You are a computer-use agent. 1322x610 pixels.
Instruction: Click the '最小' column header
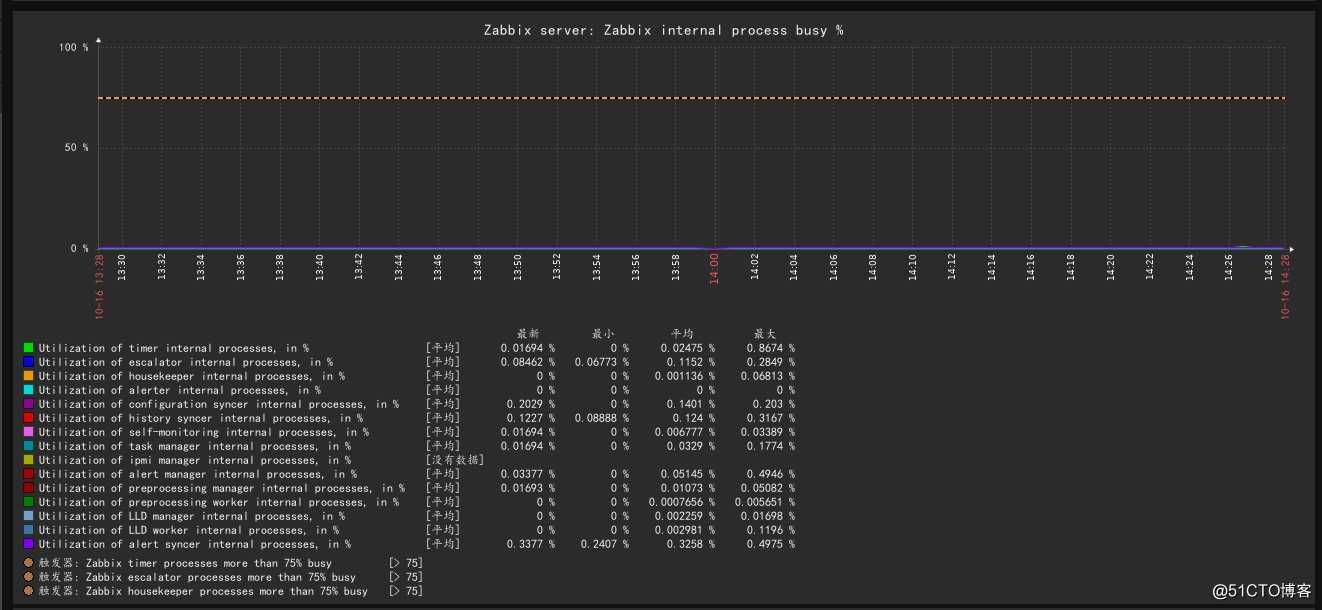[603, 333]
